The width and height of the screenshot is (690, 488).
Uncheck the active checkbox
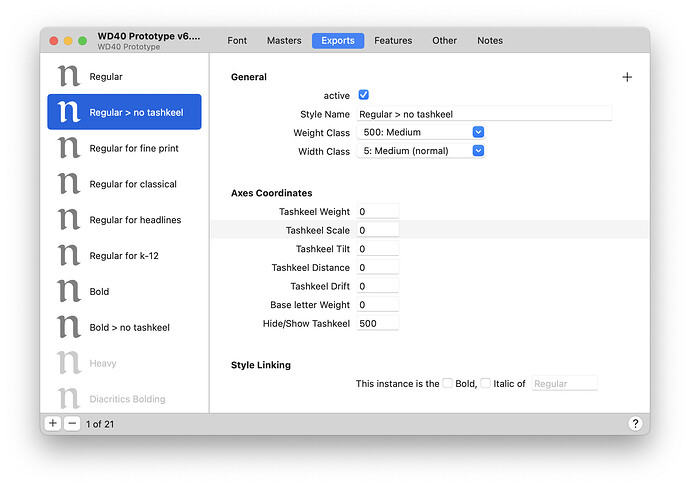point(364,95)
